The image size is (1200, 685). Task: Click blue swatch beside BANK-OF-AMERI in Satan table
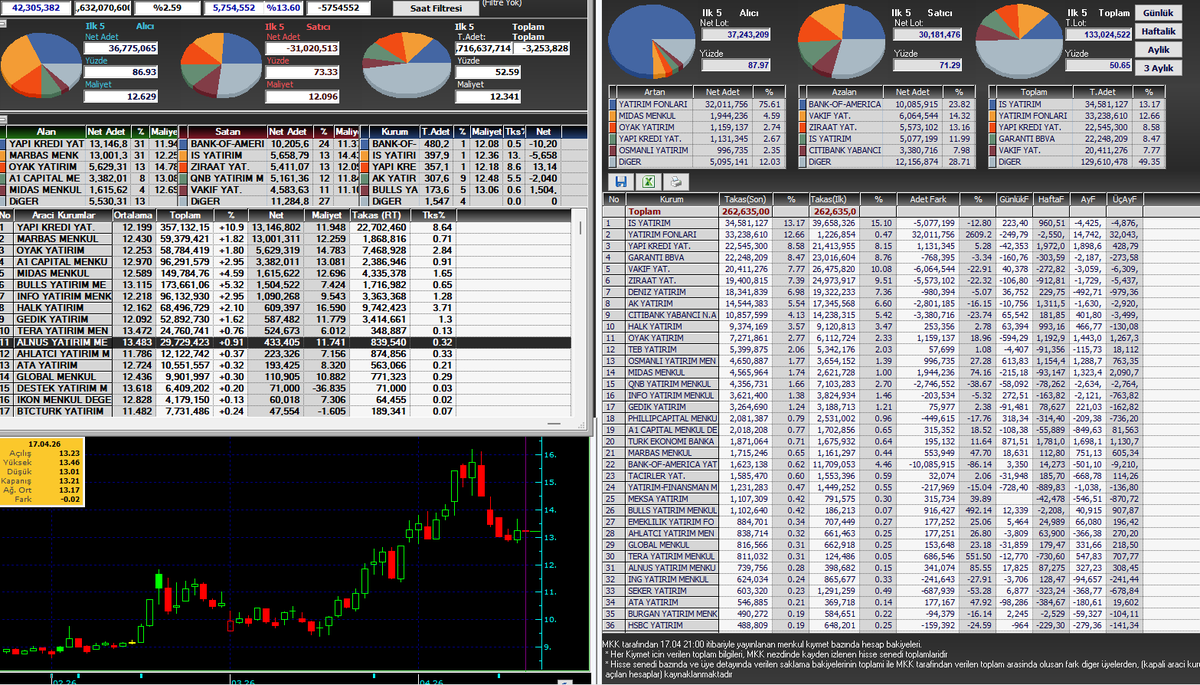pos(181,144)
